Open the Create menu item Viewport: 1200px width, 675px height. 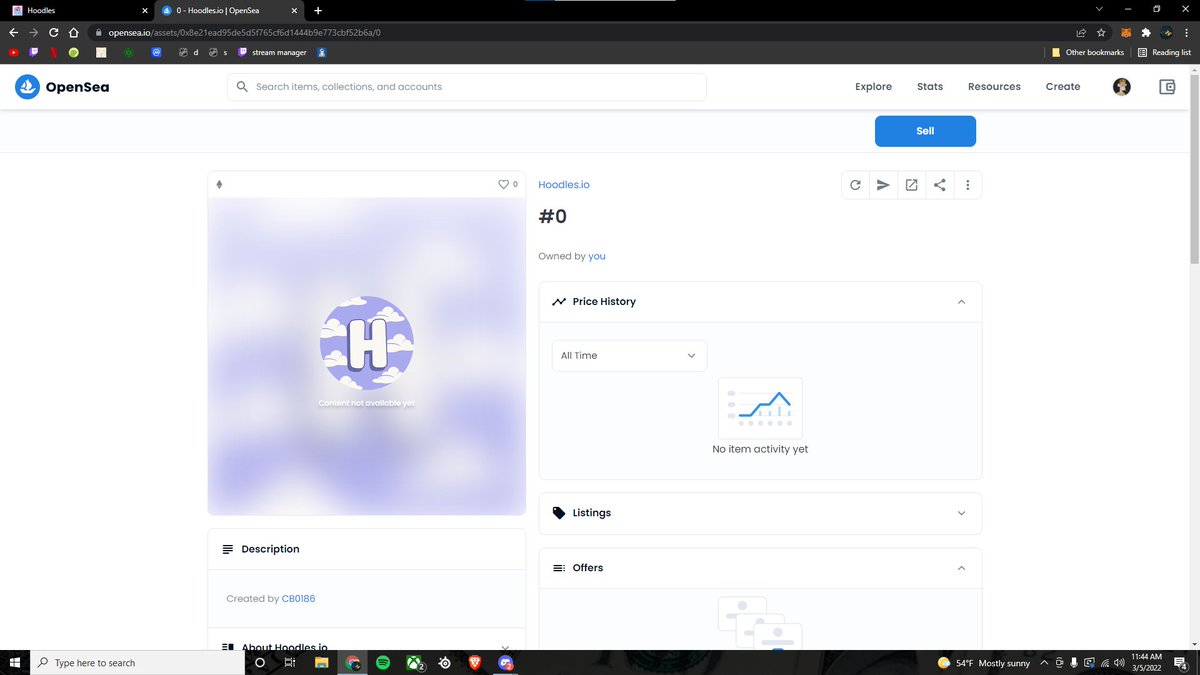[1063, 87]
